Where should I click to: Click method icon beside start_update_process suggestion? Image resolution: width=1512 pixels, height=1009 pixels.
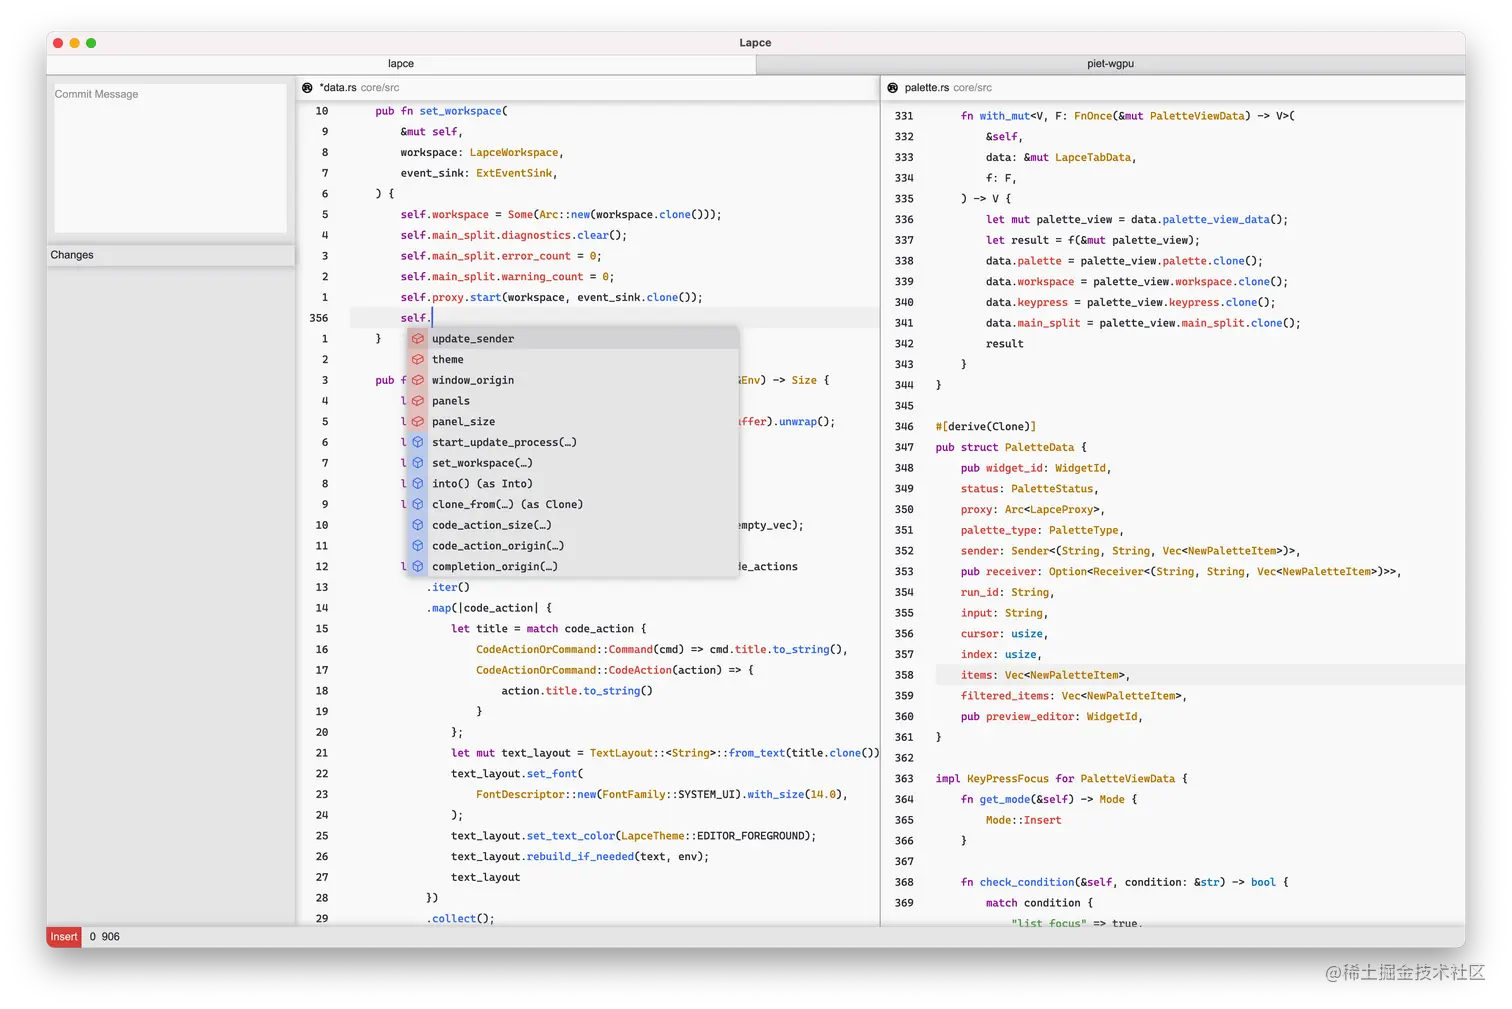point(418,442)
